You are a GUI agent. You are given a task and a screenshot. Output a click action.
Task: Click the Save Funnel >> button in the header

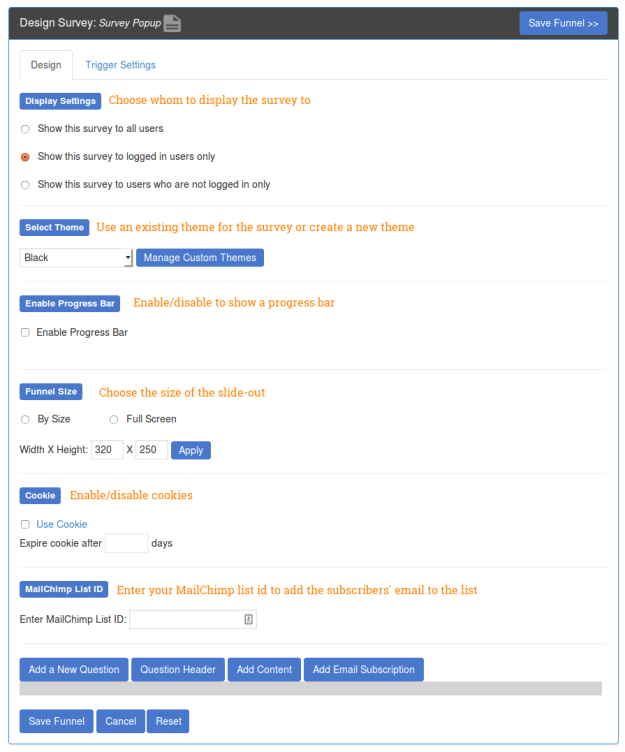(x=563, y=23)
